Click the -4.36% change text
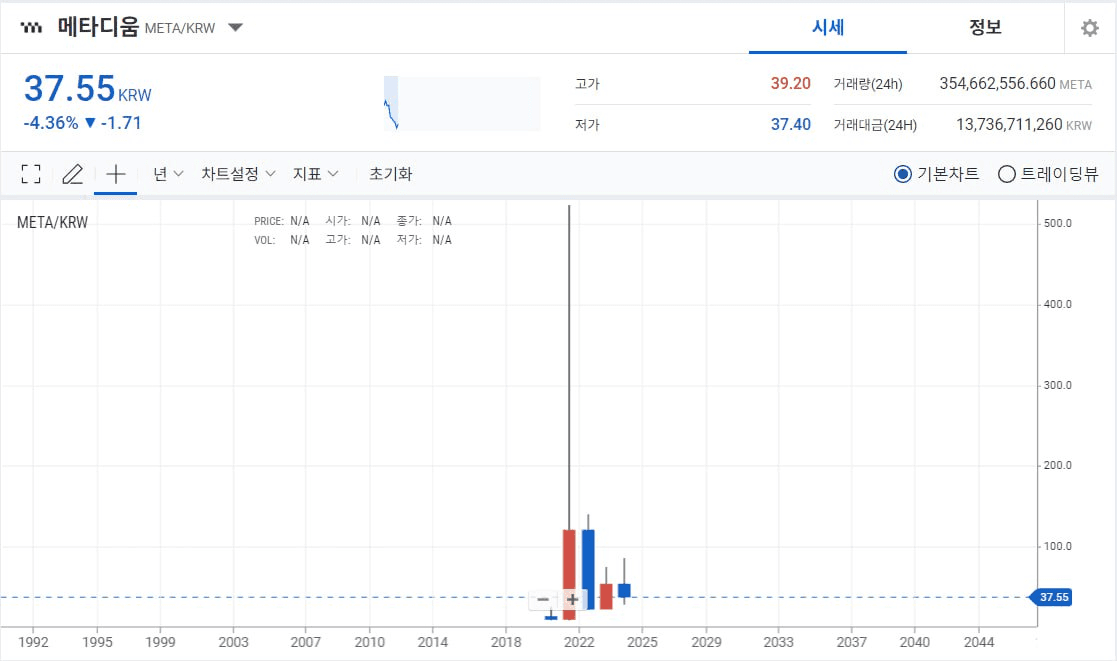1117x661 pixels. 51,123
